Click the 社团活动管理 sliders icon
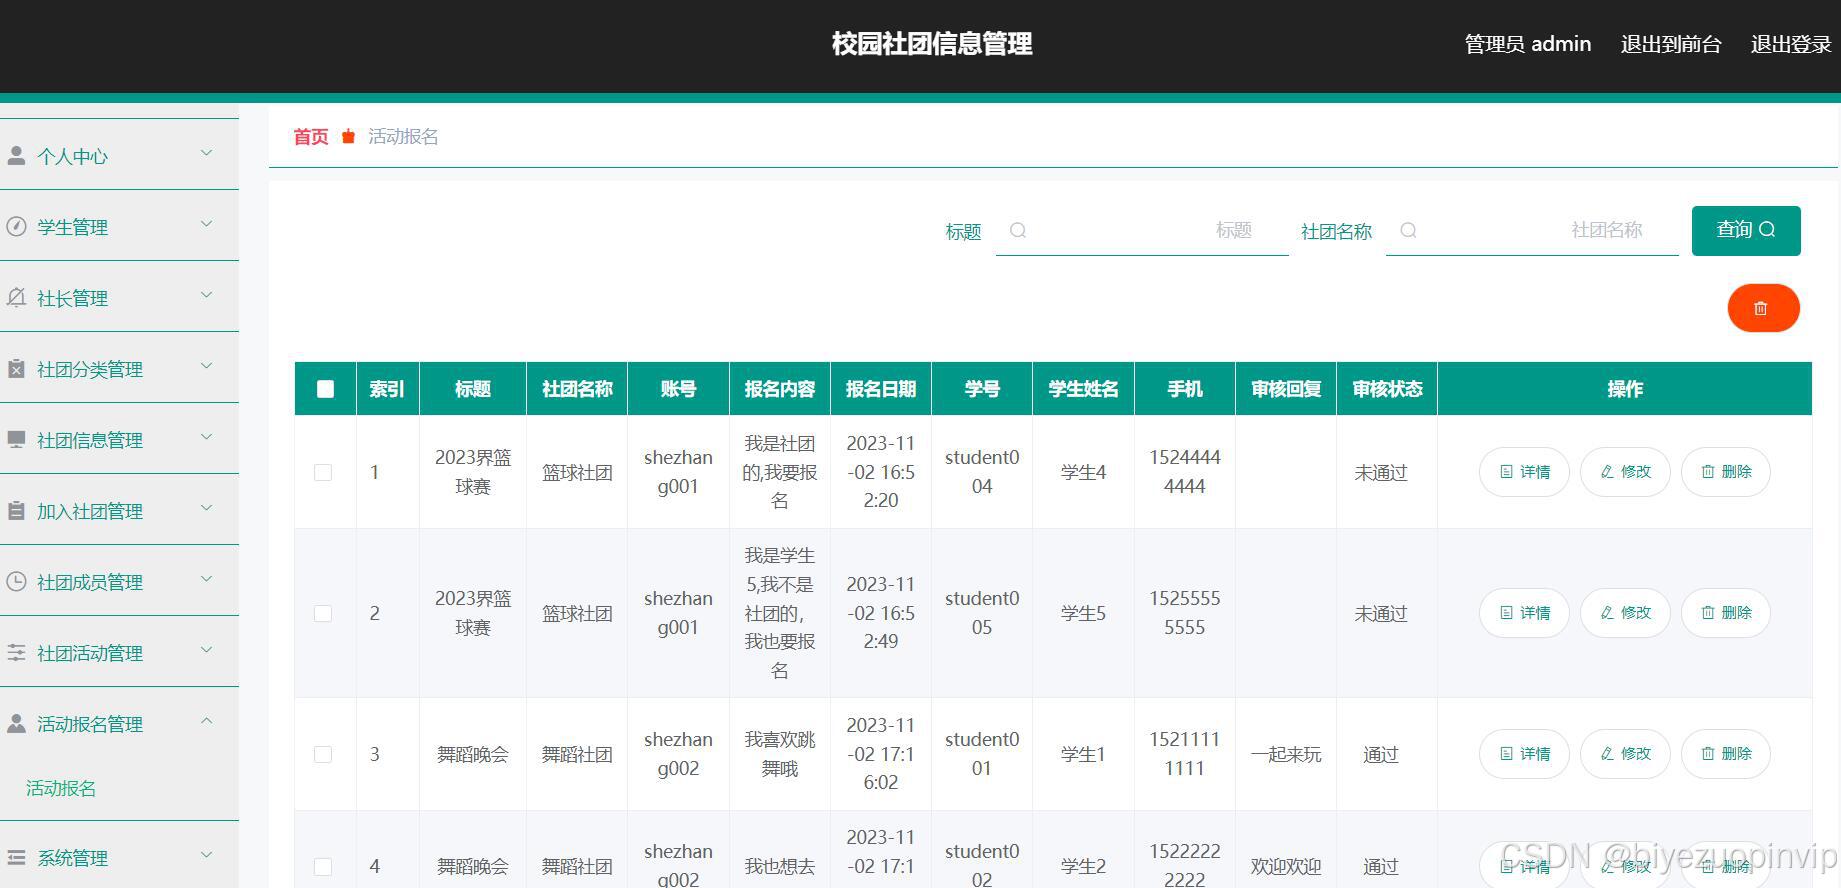Viewport: 1841px width, 888px height. point(16,652)
